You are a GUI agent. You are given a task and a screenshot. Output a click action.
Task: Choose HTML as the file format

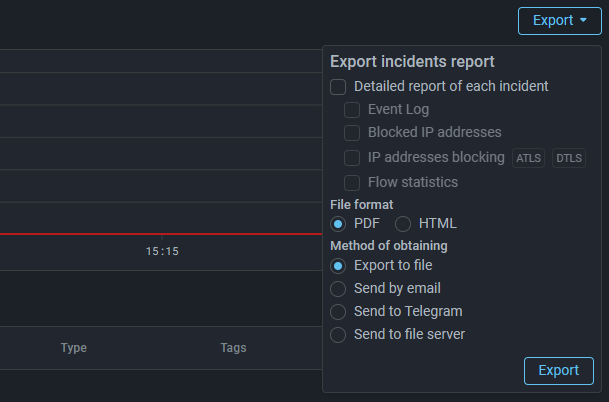[x=403, y=224]
